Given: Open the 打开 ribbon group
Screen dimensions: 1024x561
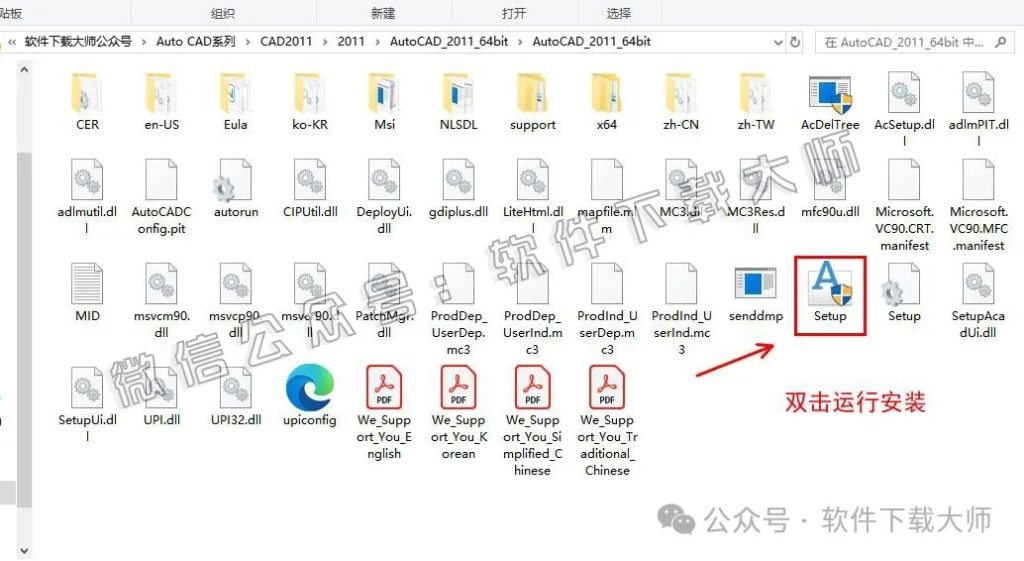Looking at the screenshot, I should [x=514, y=13].
